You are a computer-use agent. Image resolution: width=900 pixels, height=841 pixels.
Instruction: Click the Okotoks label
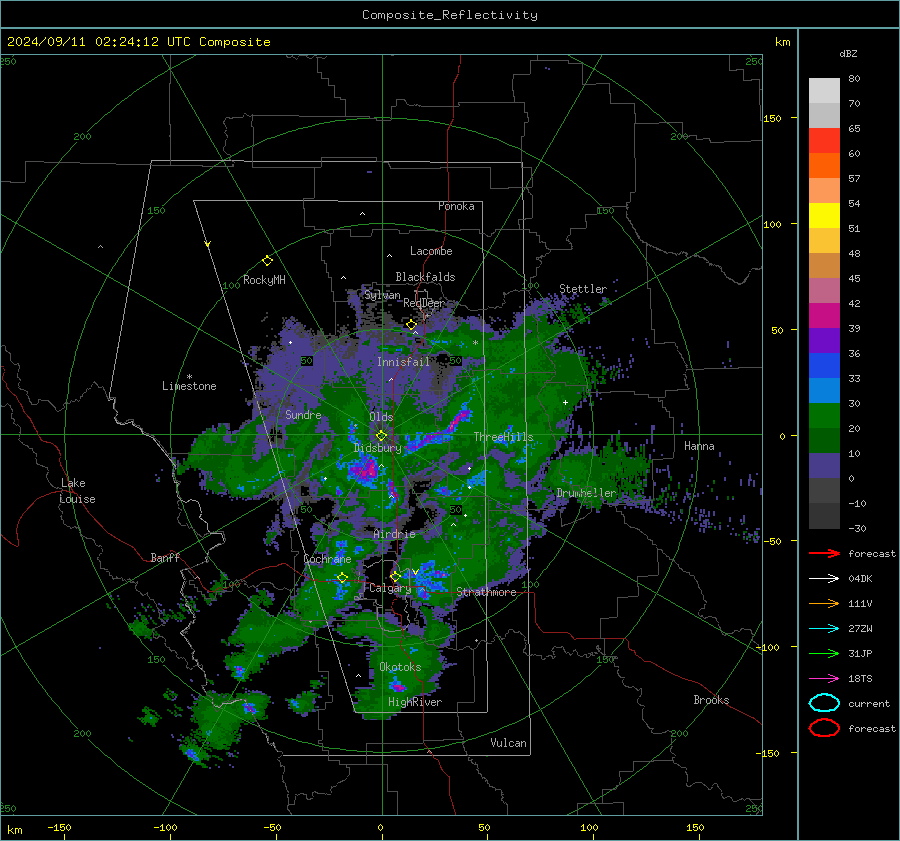(x=400, y=667)
